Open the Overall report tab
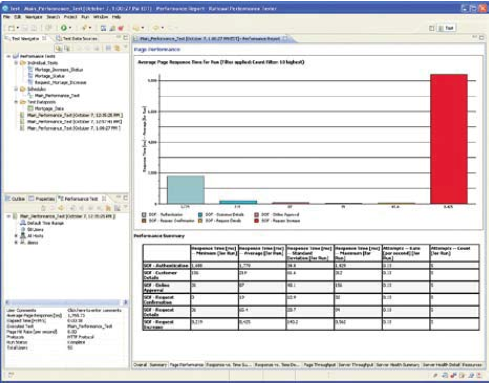 coord(140,365)
